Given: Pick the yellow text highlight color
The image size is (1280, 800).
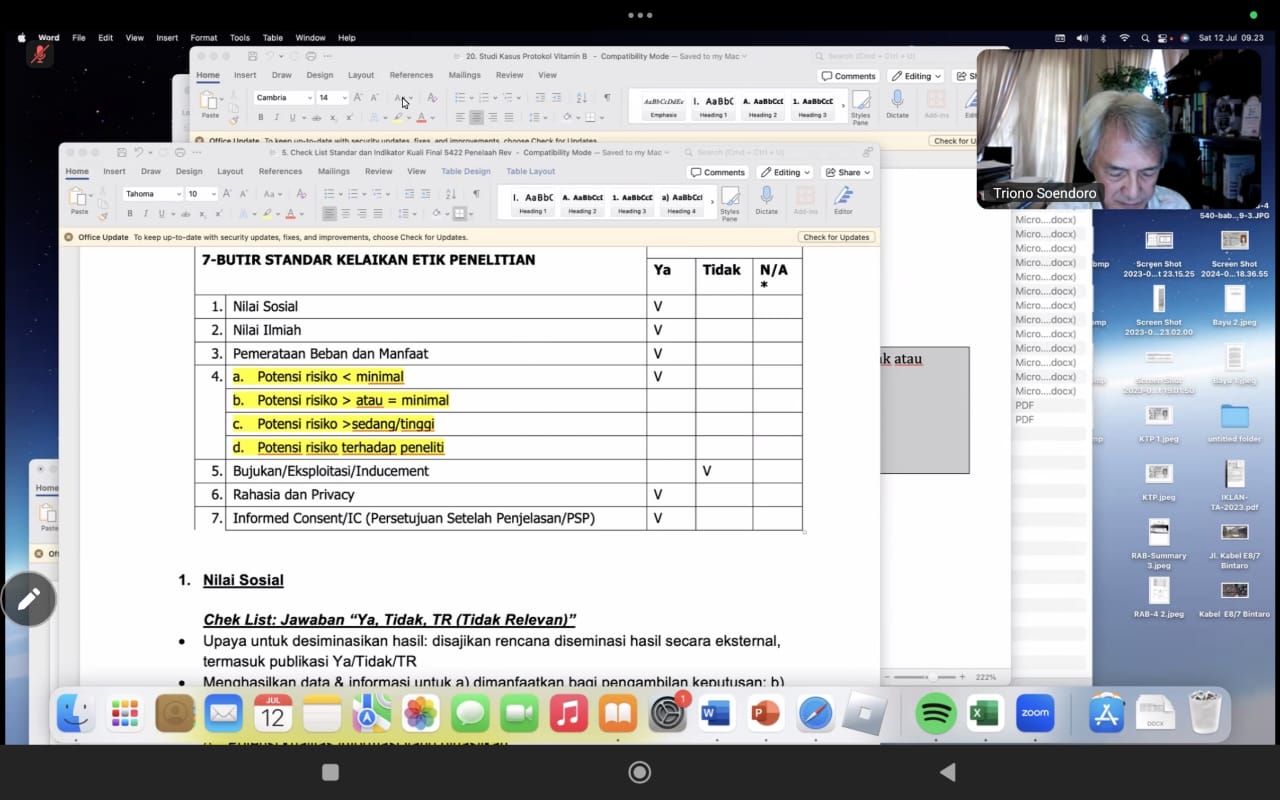Looking at the screenshot, I should click(x=266, y=214).
